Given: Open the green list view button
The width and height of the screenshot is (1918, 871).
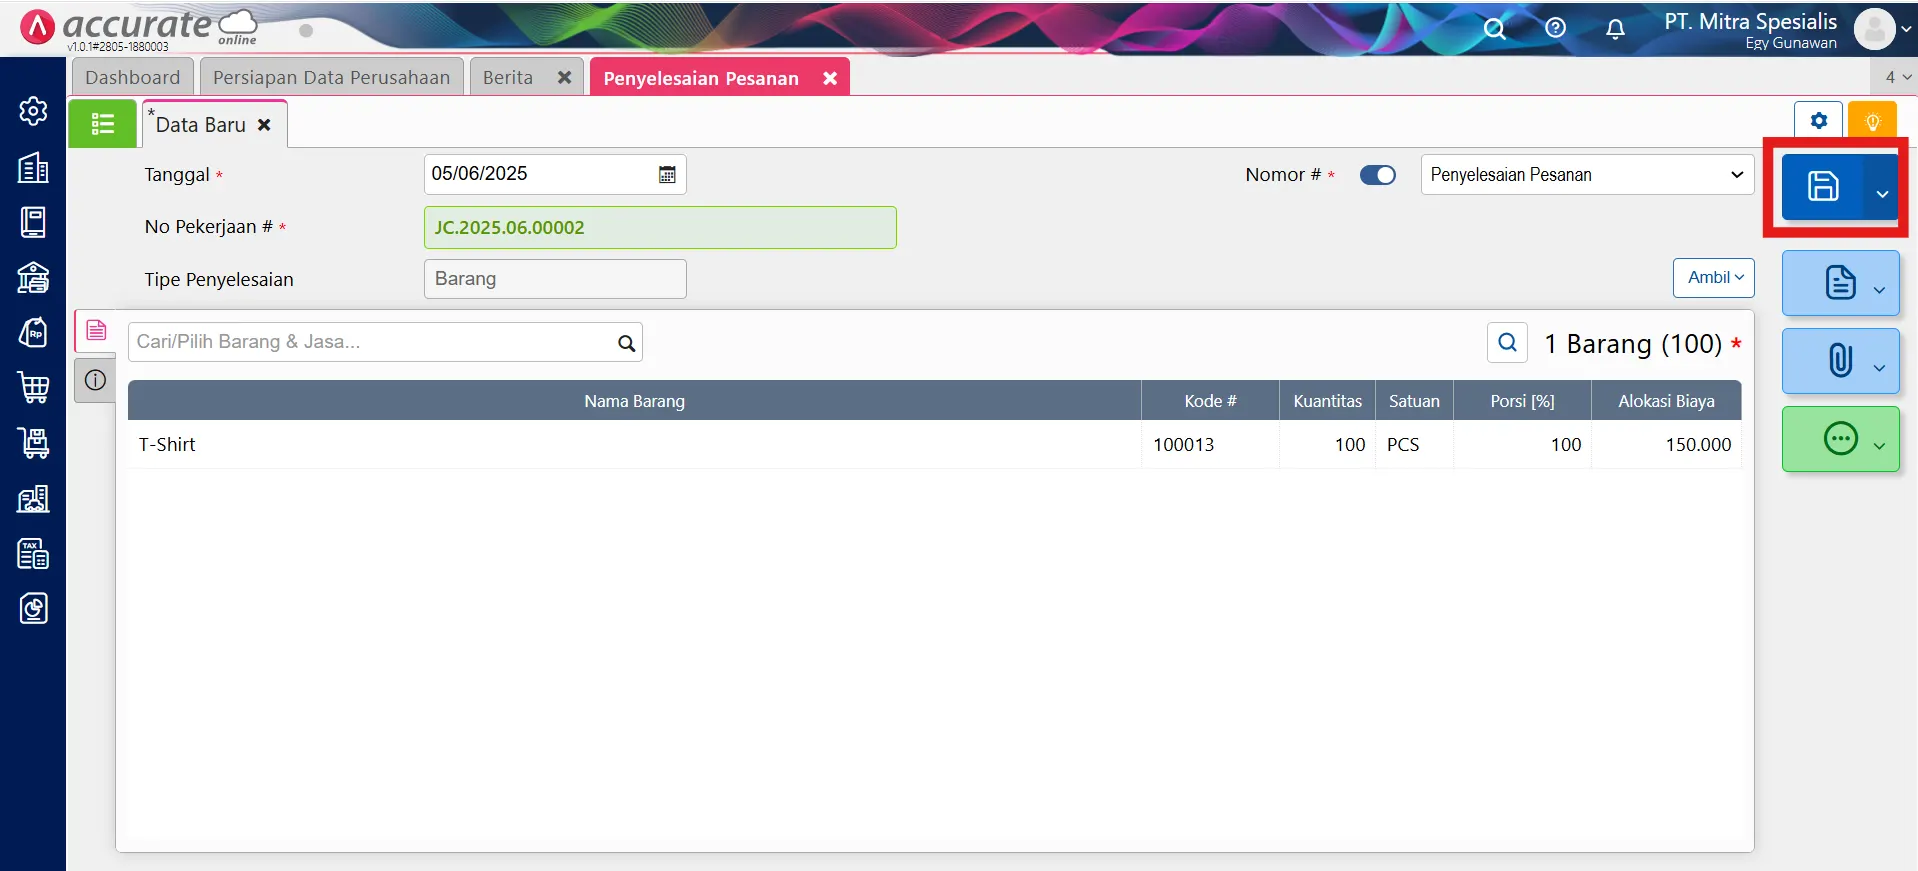Looking at the screenshot, I should click(102, 124).
